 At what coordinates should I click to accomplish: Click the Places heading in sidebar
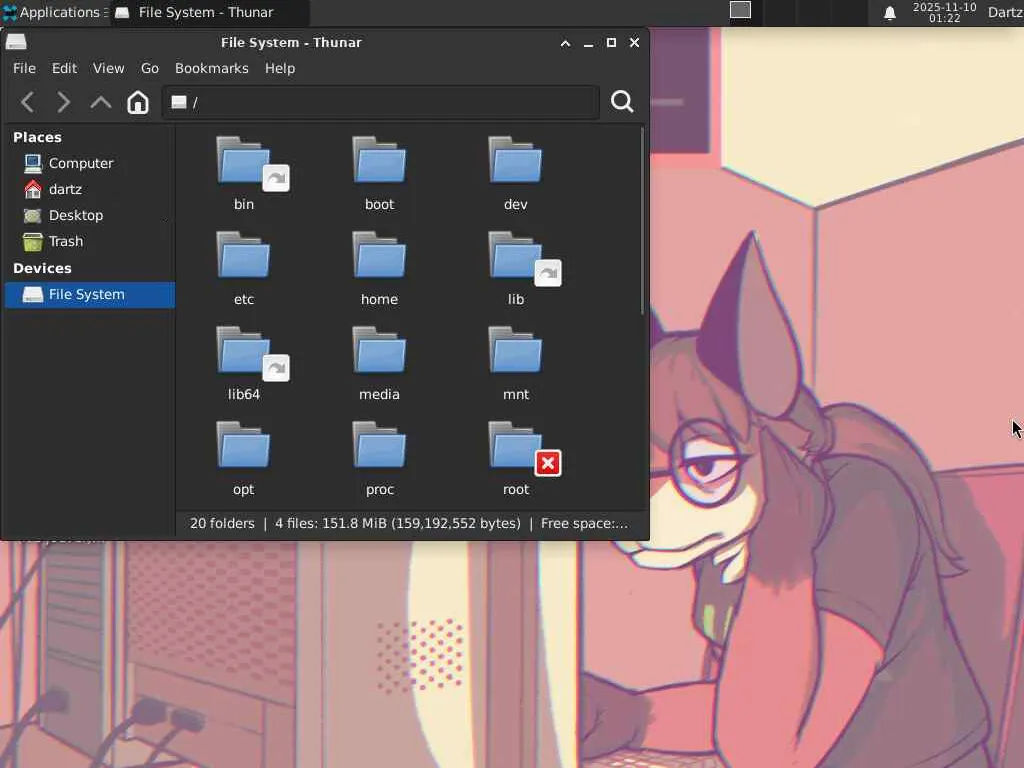[x=37, y=138]
